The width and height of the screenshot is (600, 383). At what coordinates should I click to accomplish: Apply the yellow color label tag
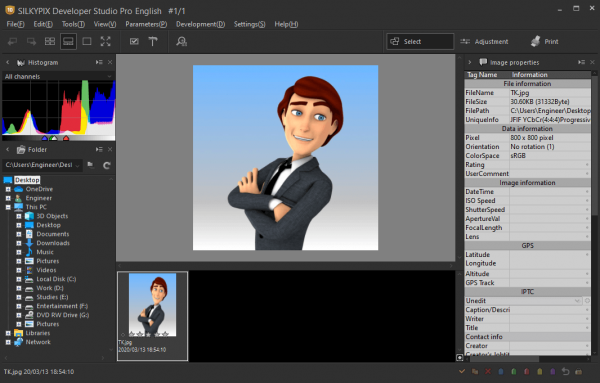(x=540, y=372)
